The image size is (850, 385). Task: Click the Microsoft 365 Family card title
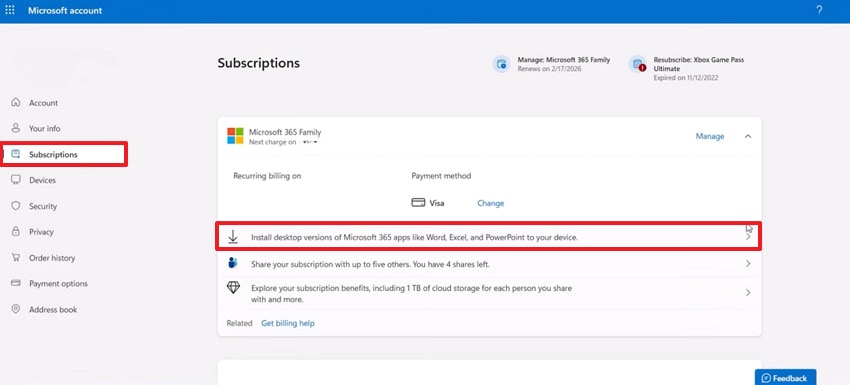[285, 132]
